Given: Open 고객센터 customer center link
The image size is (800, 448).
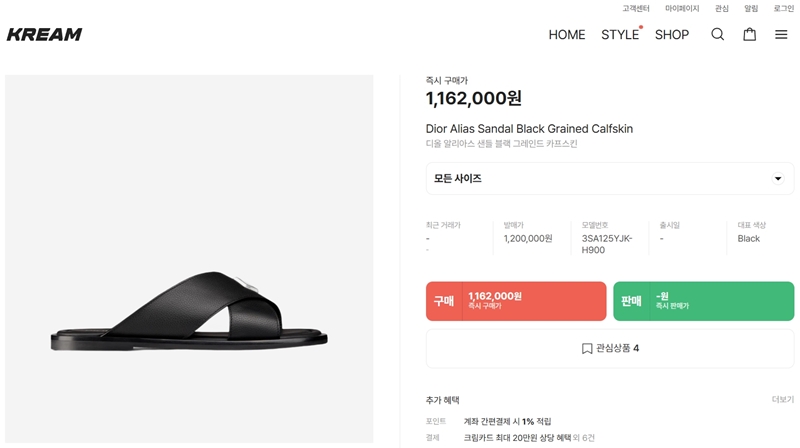Looking at the screenshot, I should [636, 9].
